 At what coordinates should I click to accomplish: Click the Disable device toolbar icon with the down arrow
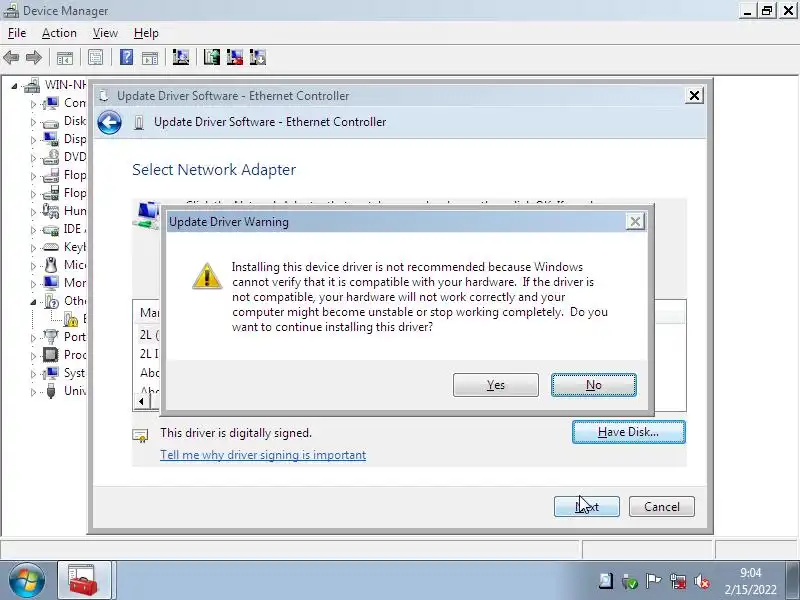click(258, 57)
